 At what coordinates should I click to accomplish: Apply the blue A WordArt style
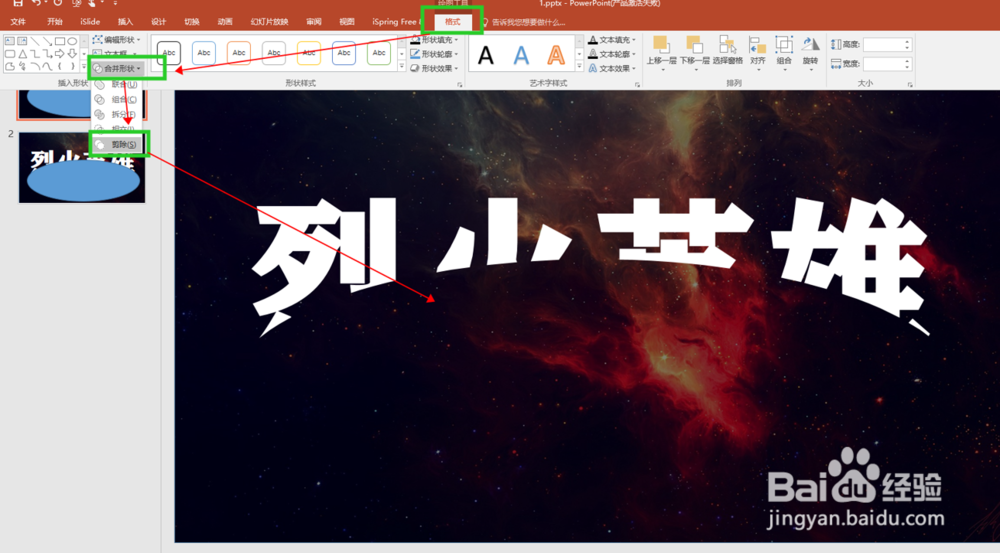(x=521, y=55)
